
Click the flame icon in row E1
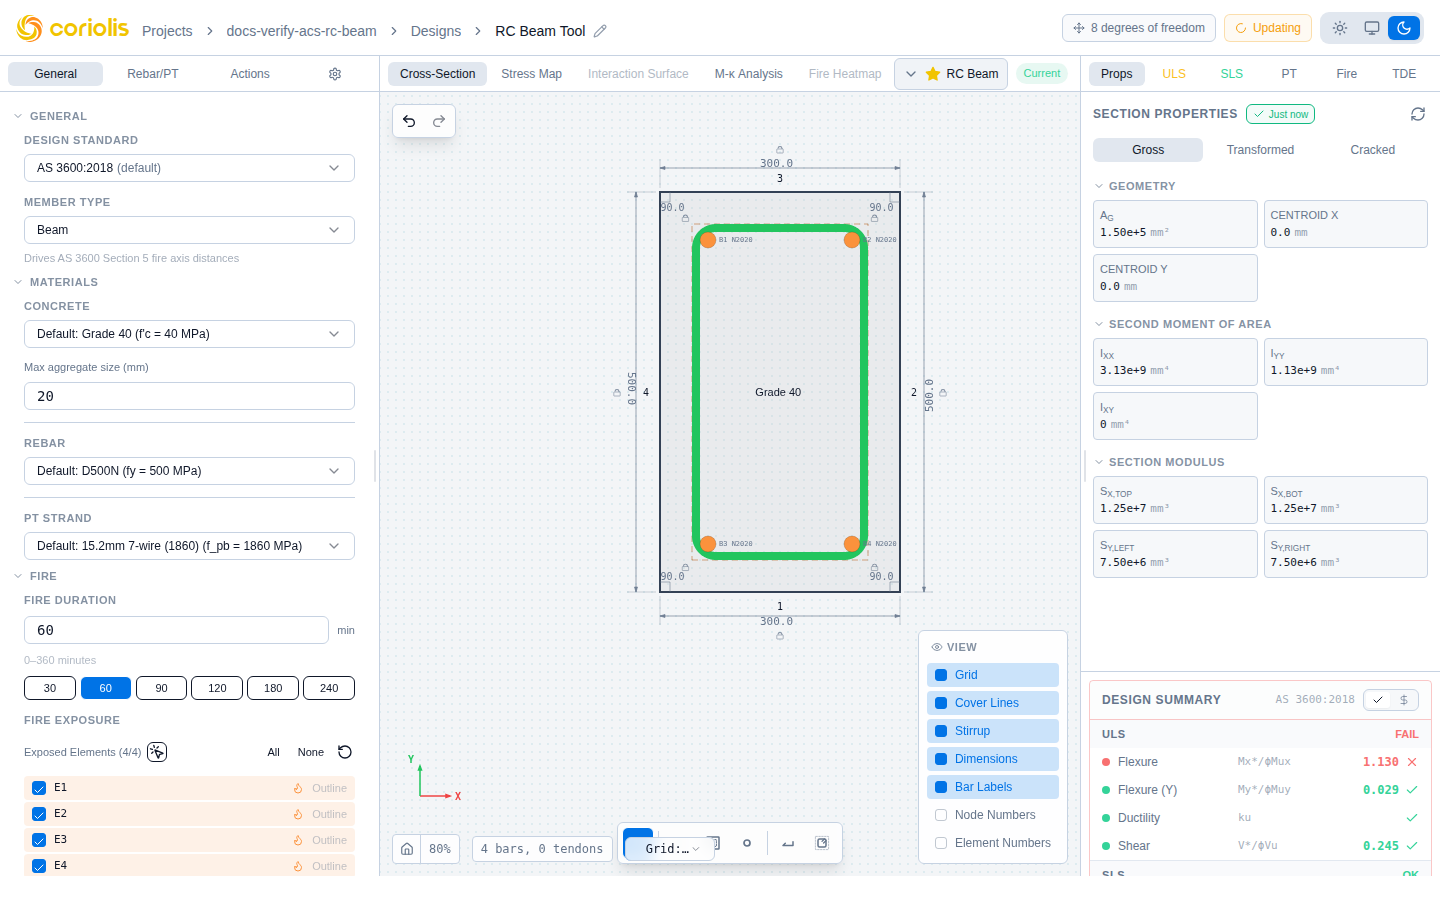point(298,788)
